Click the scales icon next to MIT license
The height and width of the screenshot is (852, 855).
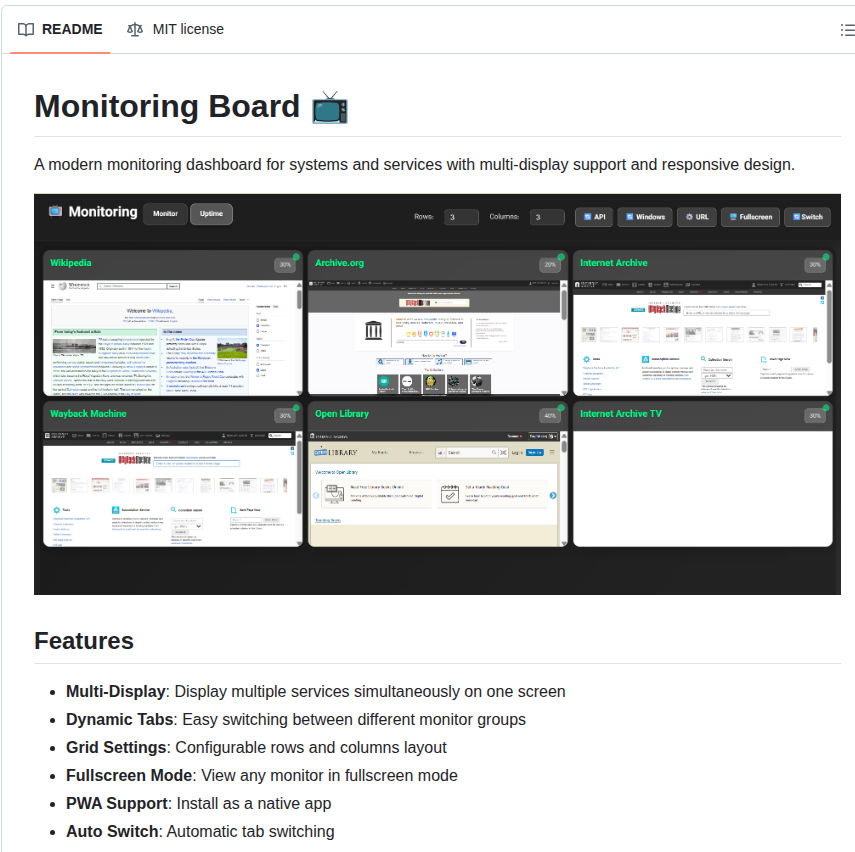click(x=134, y=29)
